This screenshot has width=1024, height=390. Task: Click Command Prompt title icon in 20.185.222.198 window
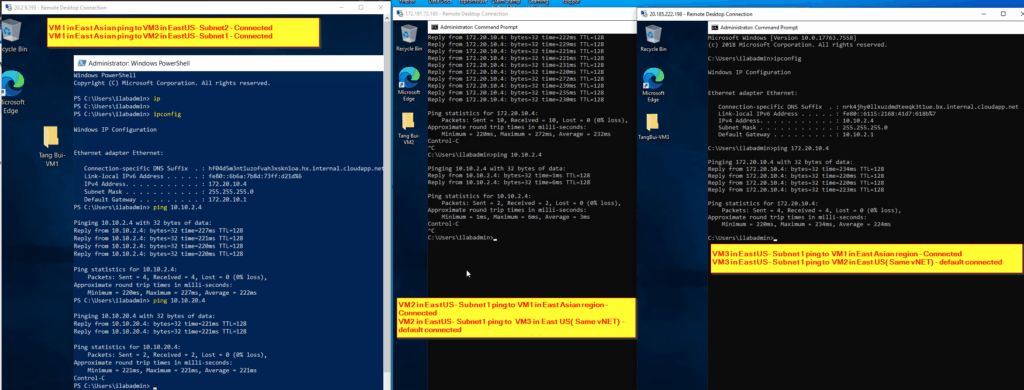coord(715,28)
